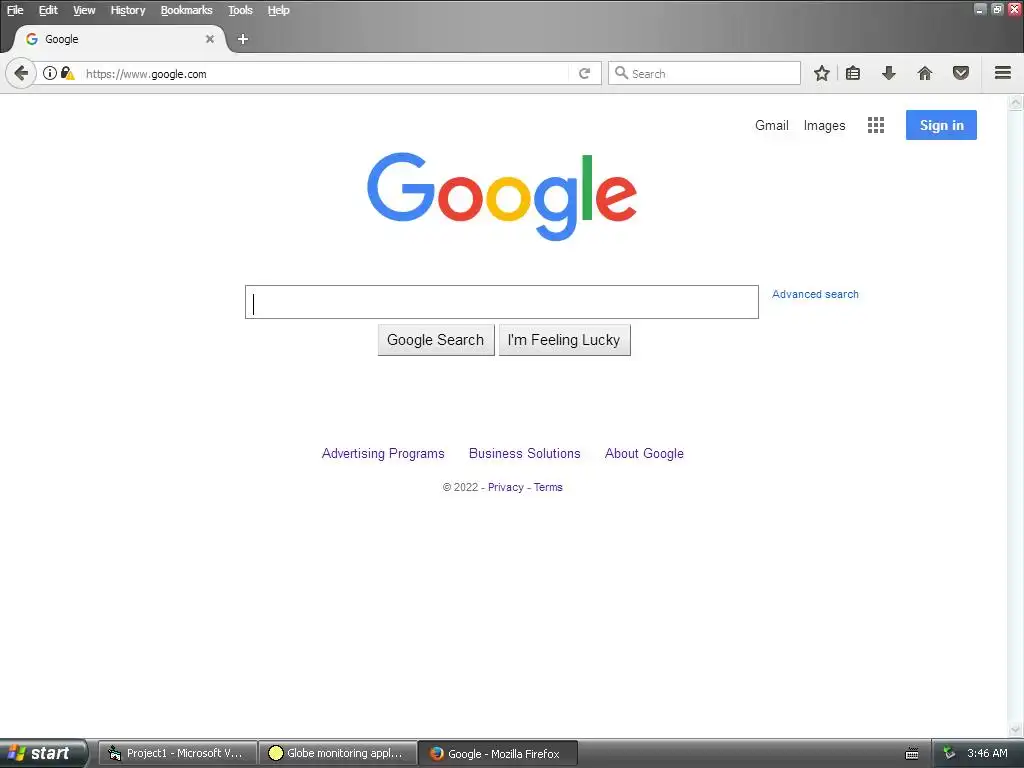Open the Advanced search link
This screenshot has height=768, width=1024.
click(x=815, y=294)
